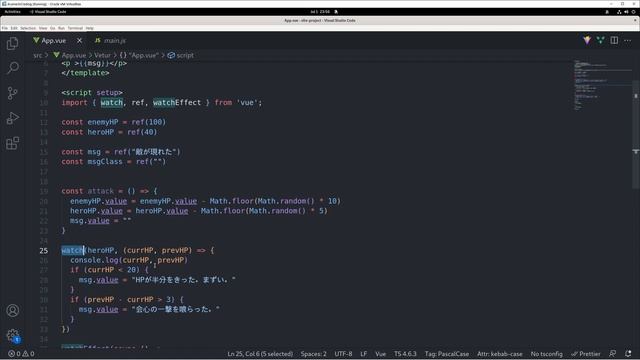Image resolution: width=640 pixels, height=360 pixels.
Task: Change indentation via Spaces: 2
Action: click(313, 354)
